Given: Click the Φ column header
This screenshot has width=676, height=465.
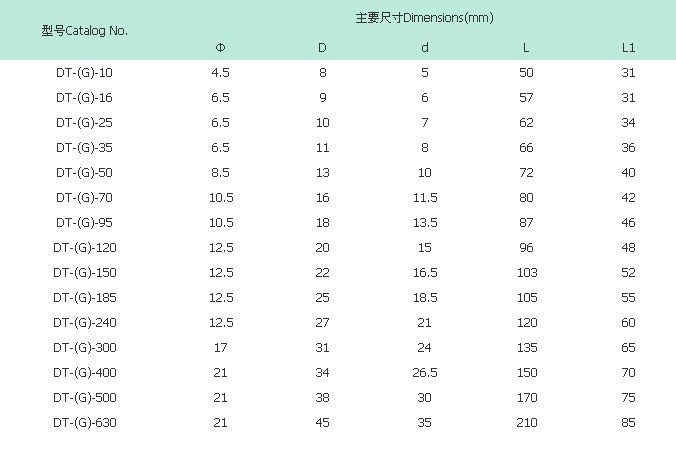Looking at the screenshot, I should (x=221, y=47).
